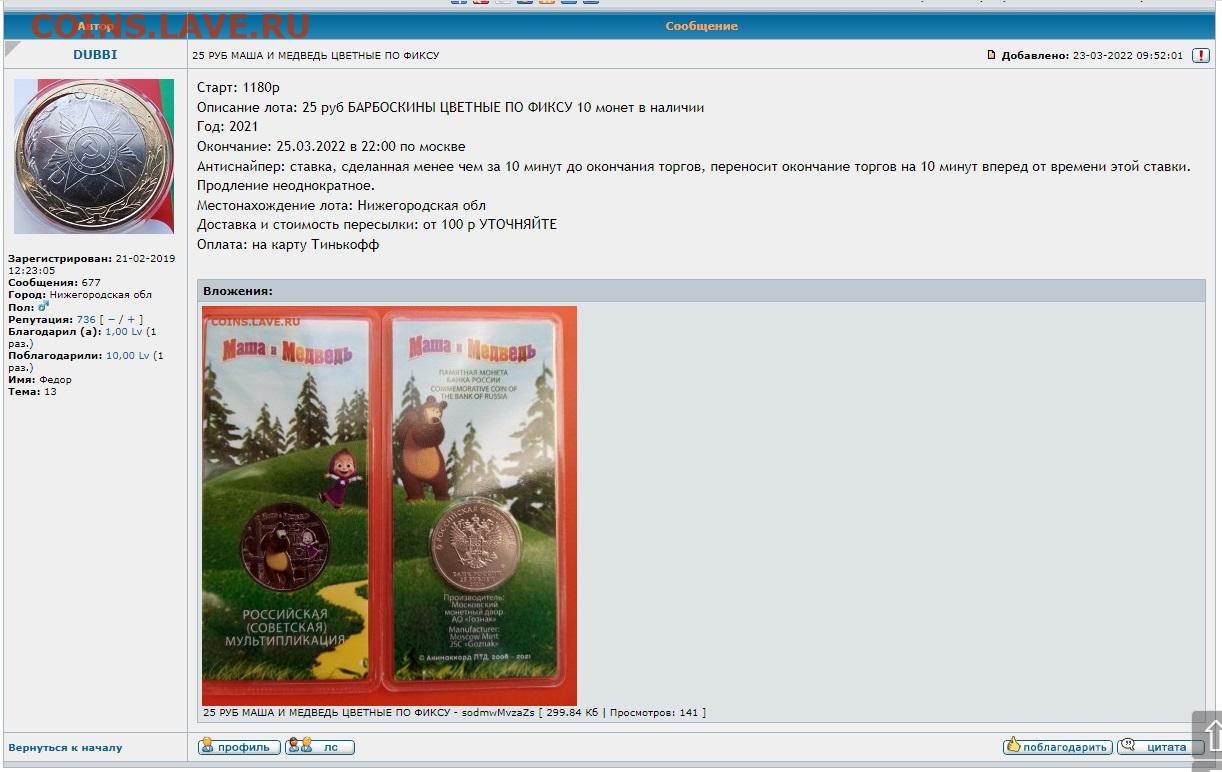Click the цитата quote button
This screenshot has width=1222, height=772.
click(x=1159, y=747)
